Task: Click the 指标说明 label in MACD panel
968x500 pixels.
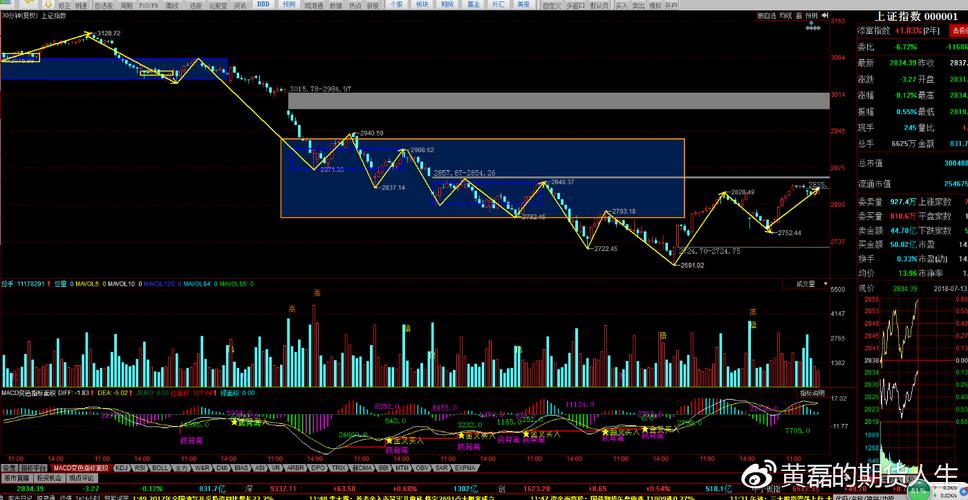Action: (812, 394)
